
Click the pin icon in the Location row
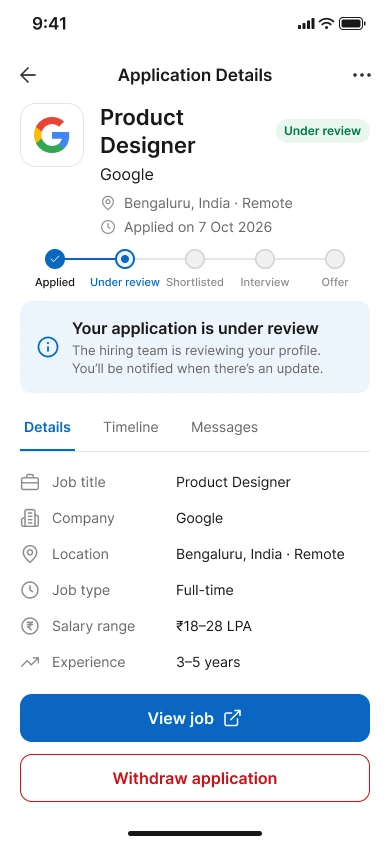[30, 554]
